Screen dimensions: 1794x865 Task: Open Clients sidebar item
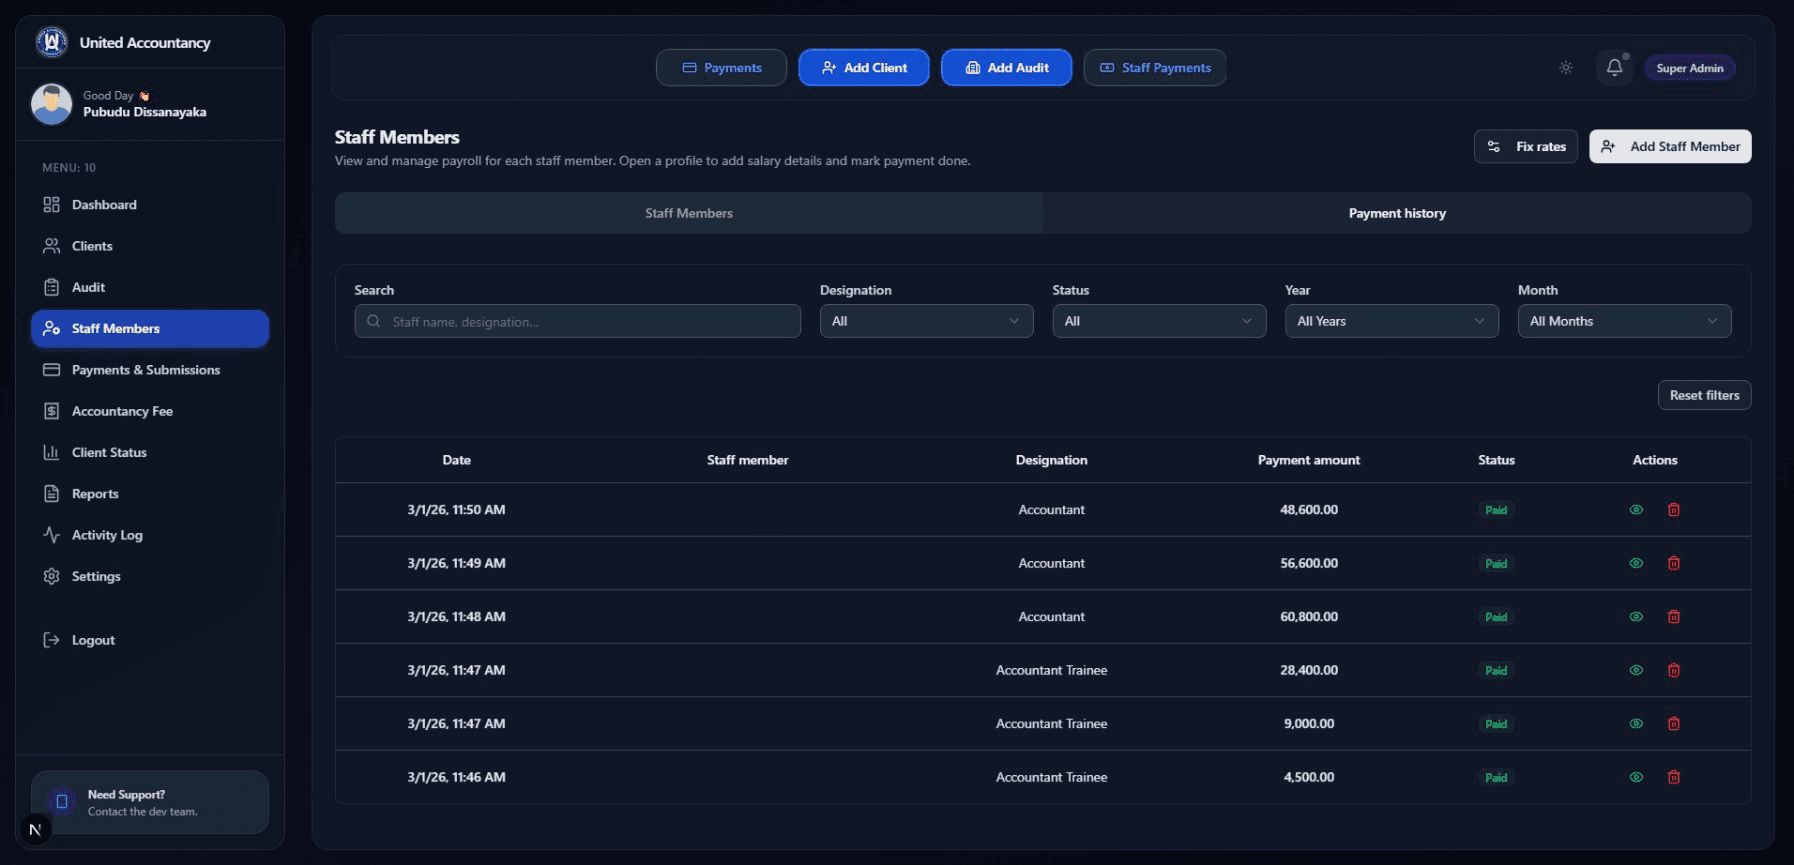click(x=150, y=246)
